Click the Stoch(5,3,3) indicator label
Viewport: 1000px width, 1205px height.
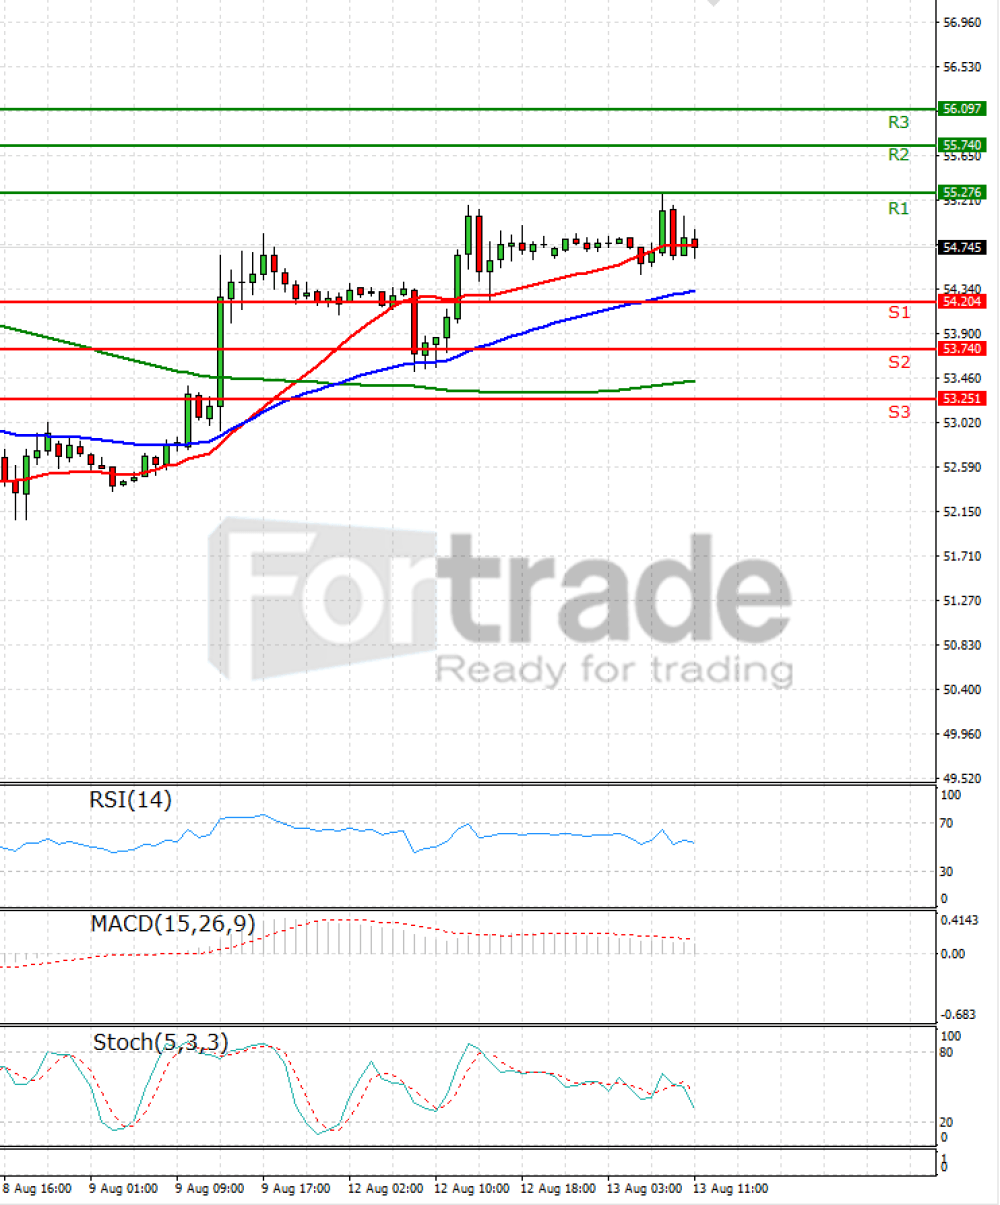pyautogui.click(x=160, y=1043)
